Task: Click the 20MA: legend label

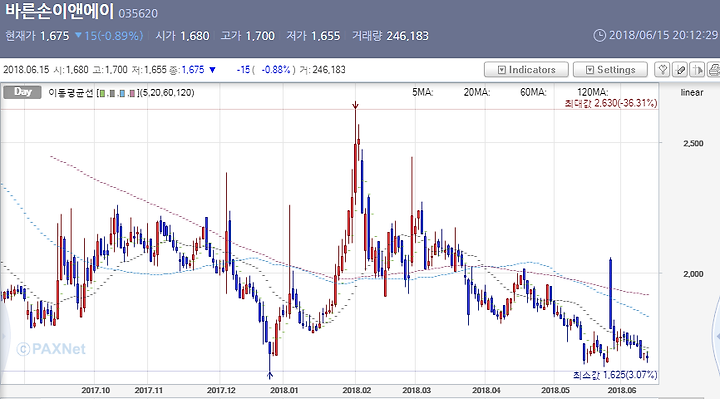Action: coord(477,92)
